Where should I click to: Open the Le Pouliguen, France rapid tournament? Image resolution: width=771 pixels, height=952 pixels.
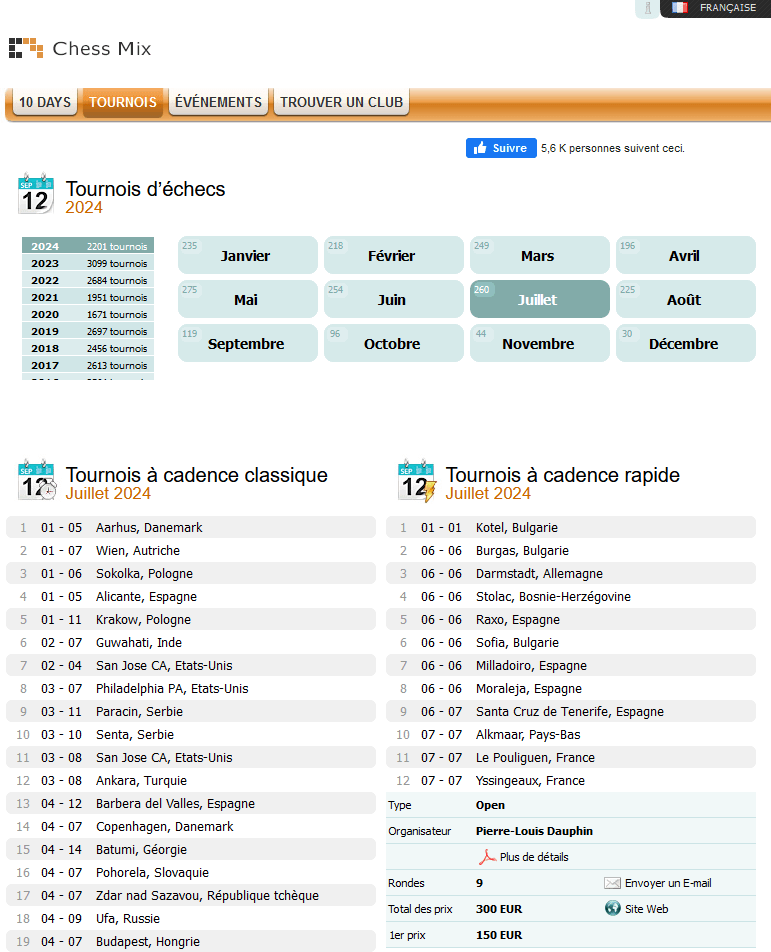[571, 758]
